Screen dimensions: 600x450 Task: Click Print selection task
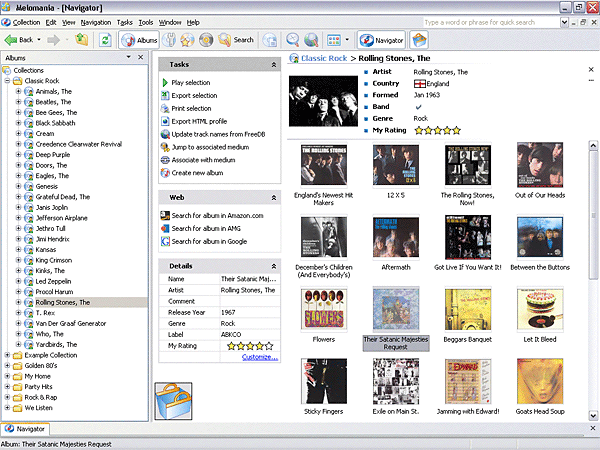click(191, 109)
